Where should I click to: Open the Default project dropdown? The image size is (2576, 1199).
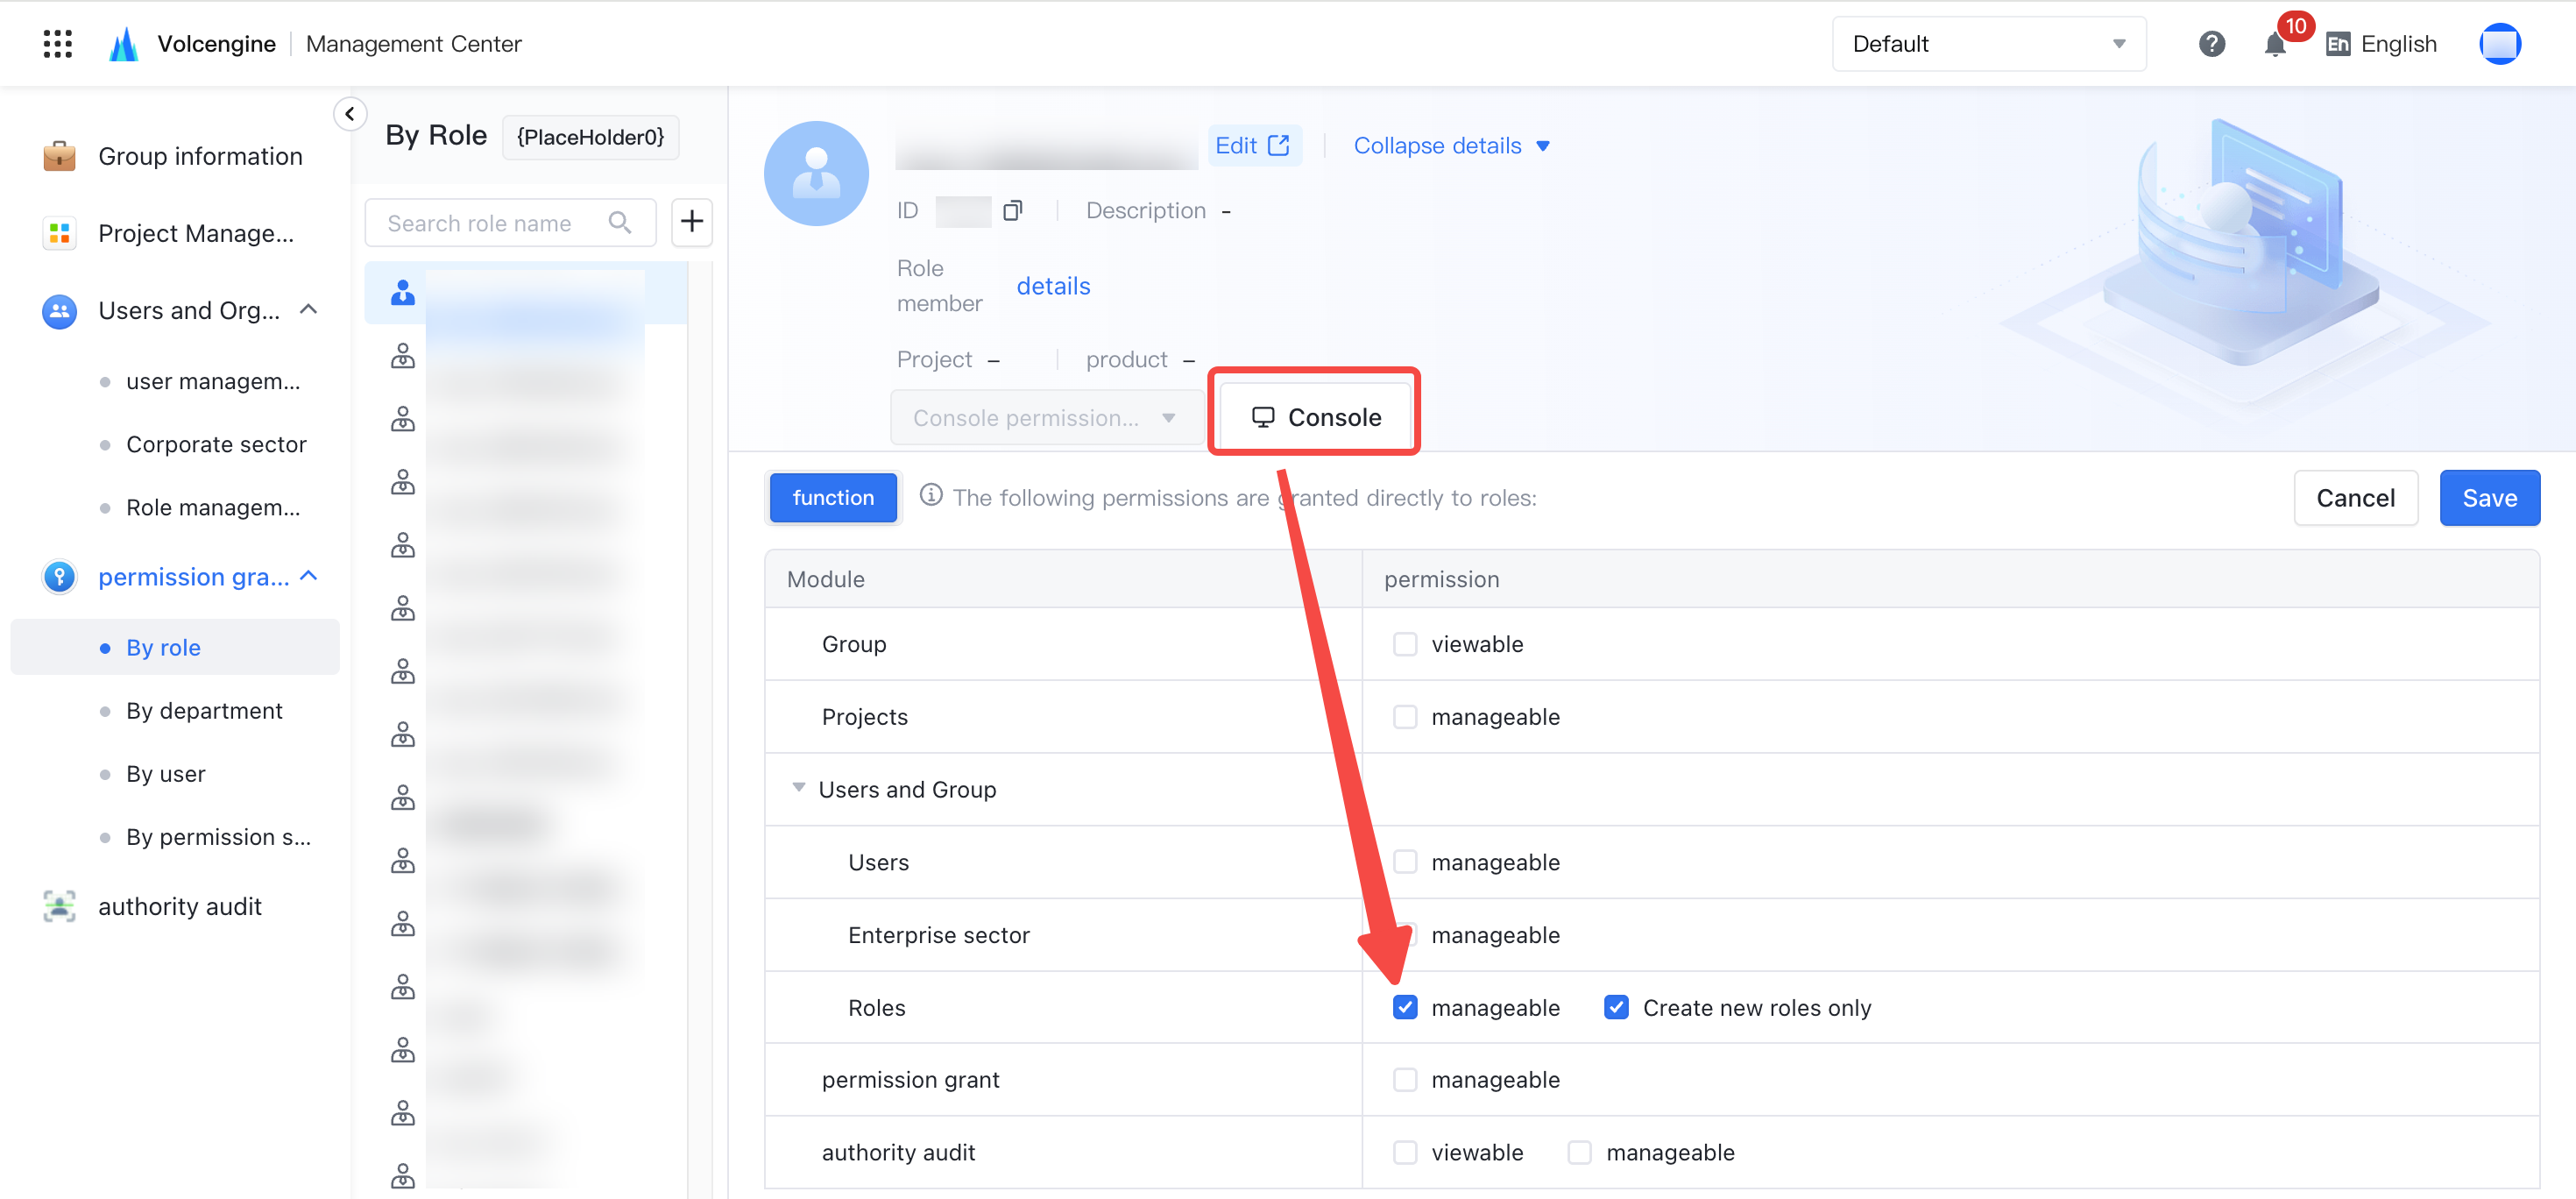[1988, 44]
